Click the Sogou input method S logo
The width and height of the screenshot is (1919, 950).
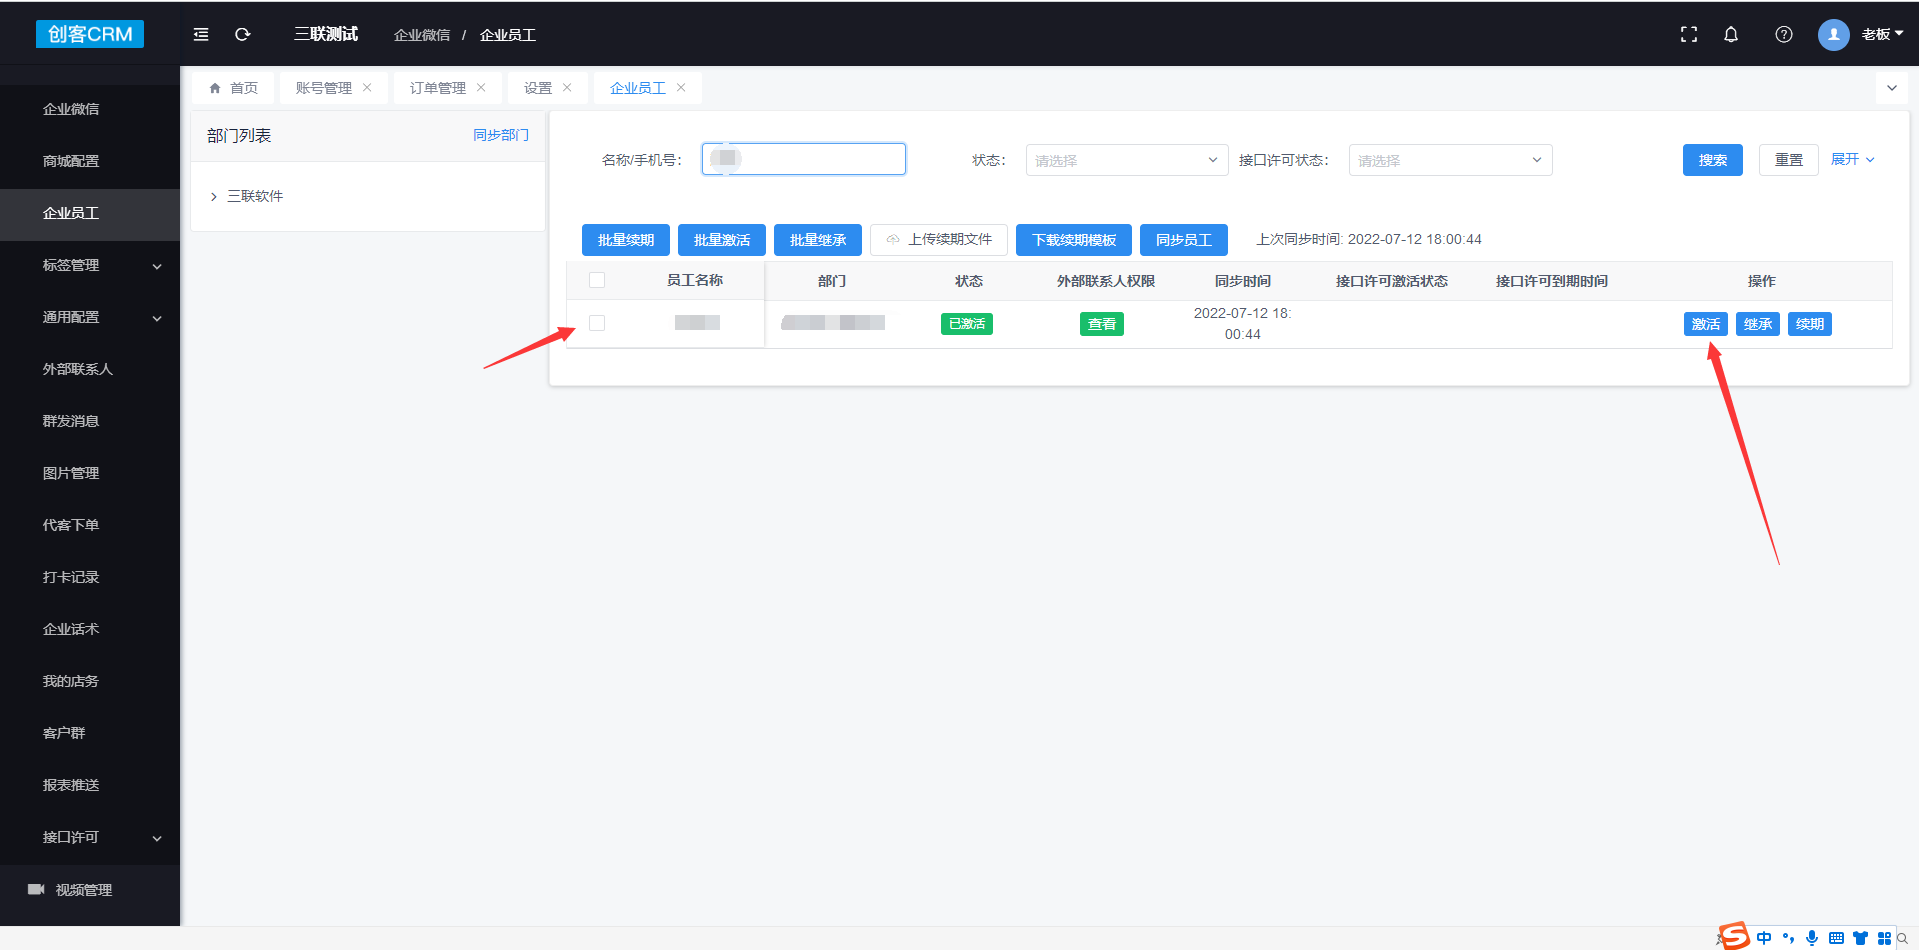[x=1734, y=937]
